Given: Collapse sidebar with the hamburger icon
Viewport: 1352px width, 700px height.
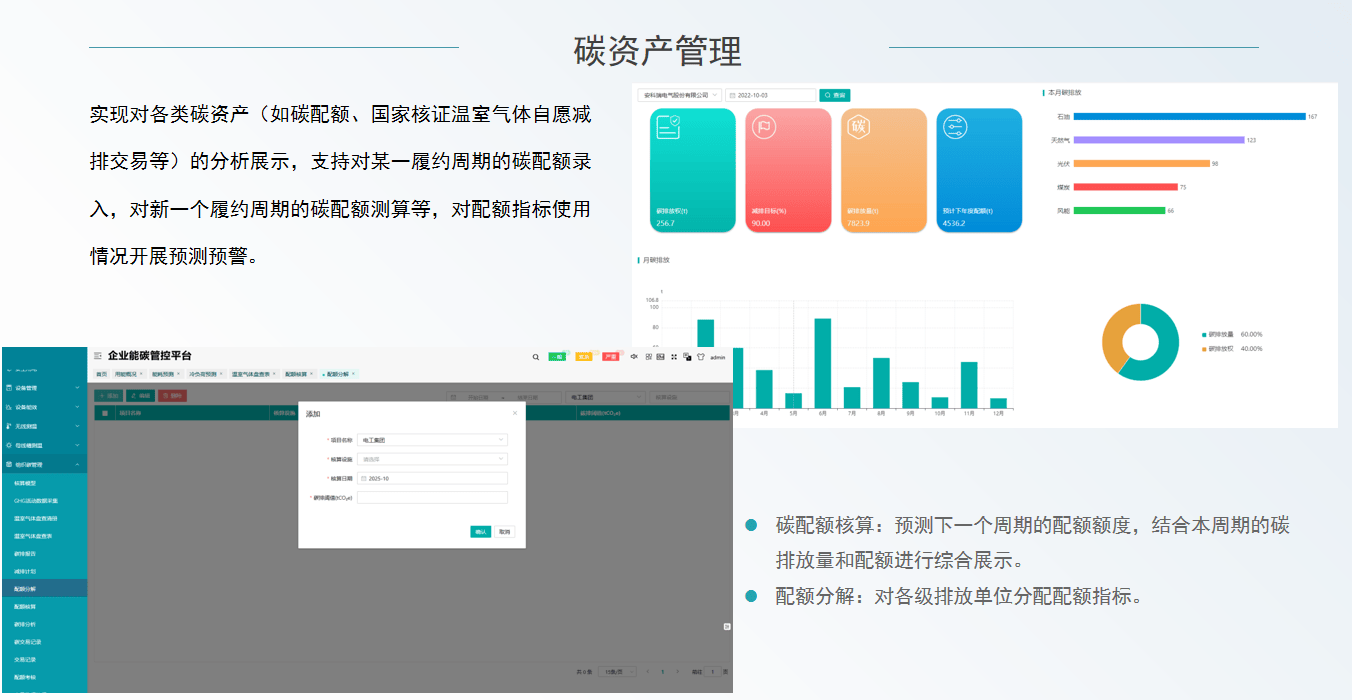Looking at the screenshot, I should (97, 356).
